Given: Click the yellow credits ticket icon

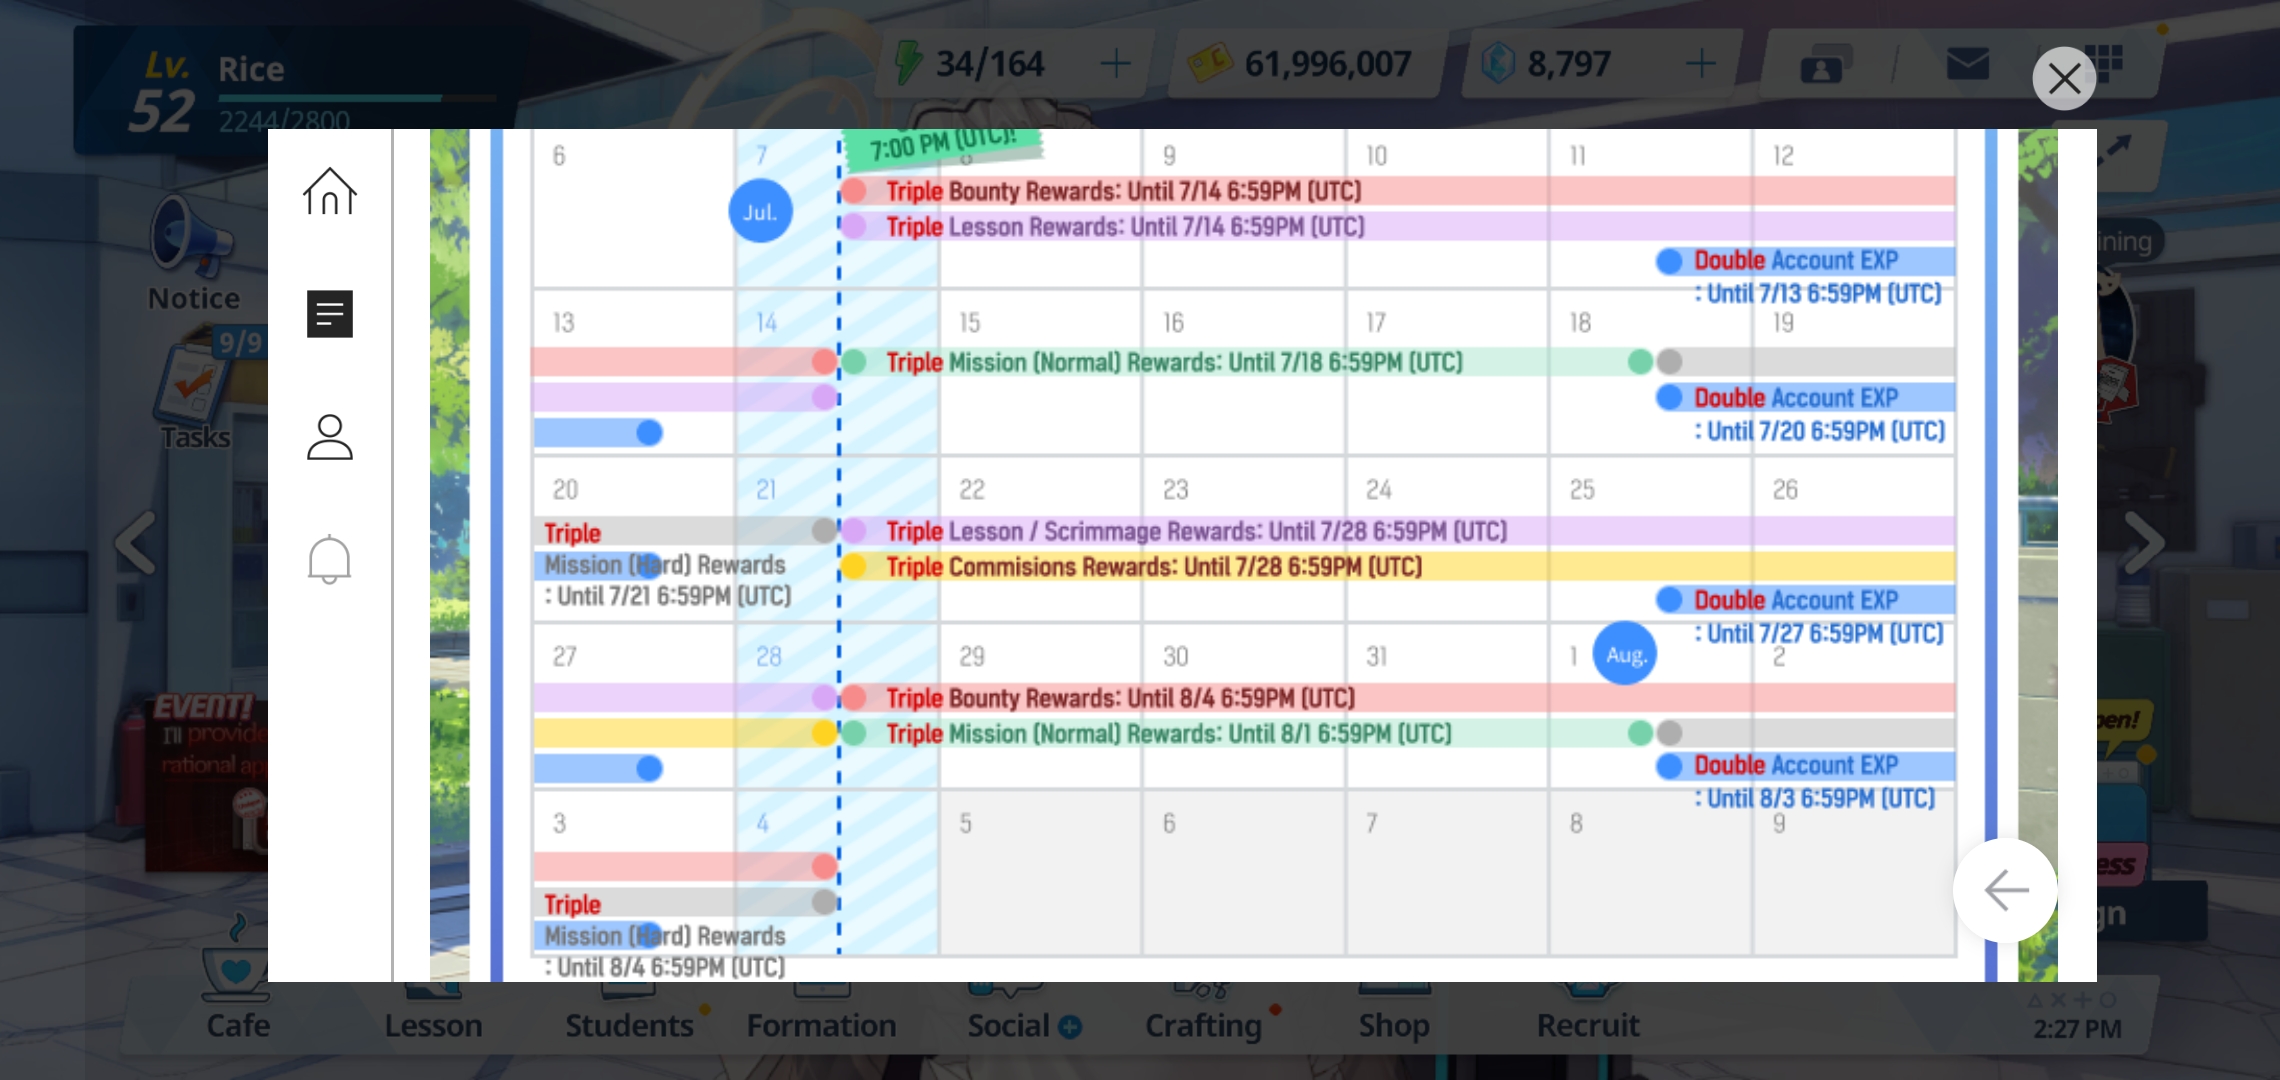Looking at the screenshot, I should pyautogui.click(x=1210, y=64).
